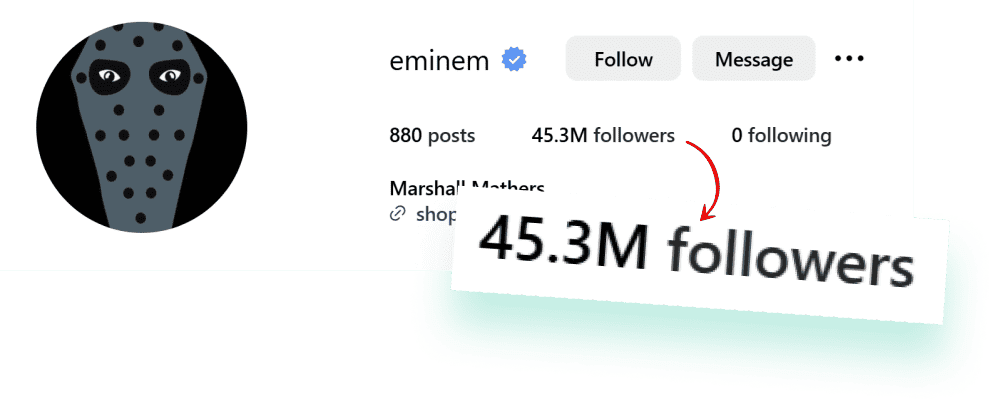Open eminem's circular profile picture
Viewport: 995px width, 405px height.
coord(142,127)
